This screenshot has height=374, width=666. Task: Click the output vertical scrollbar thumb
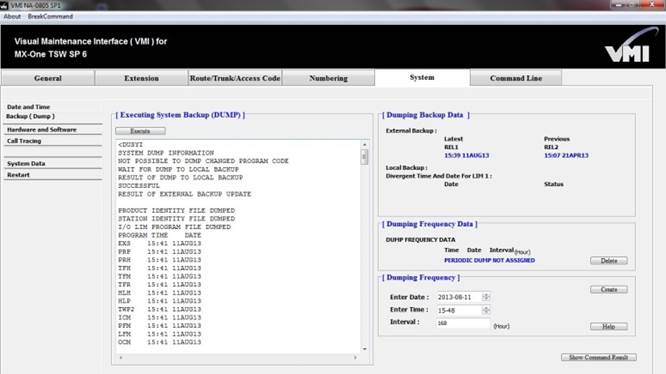(x=364, y=157)
